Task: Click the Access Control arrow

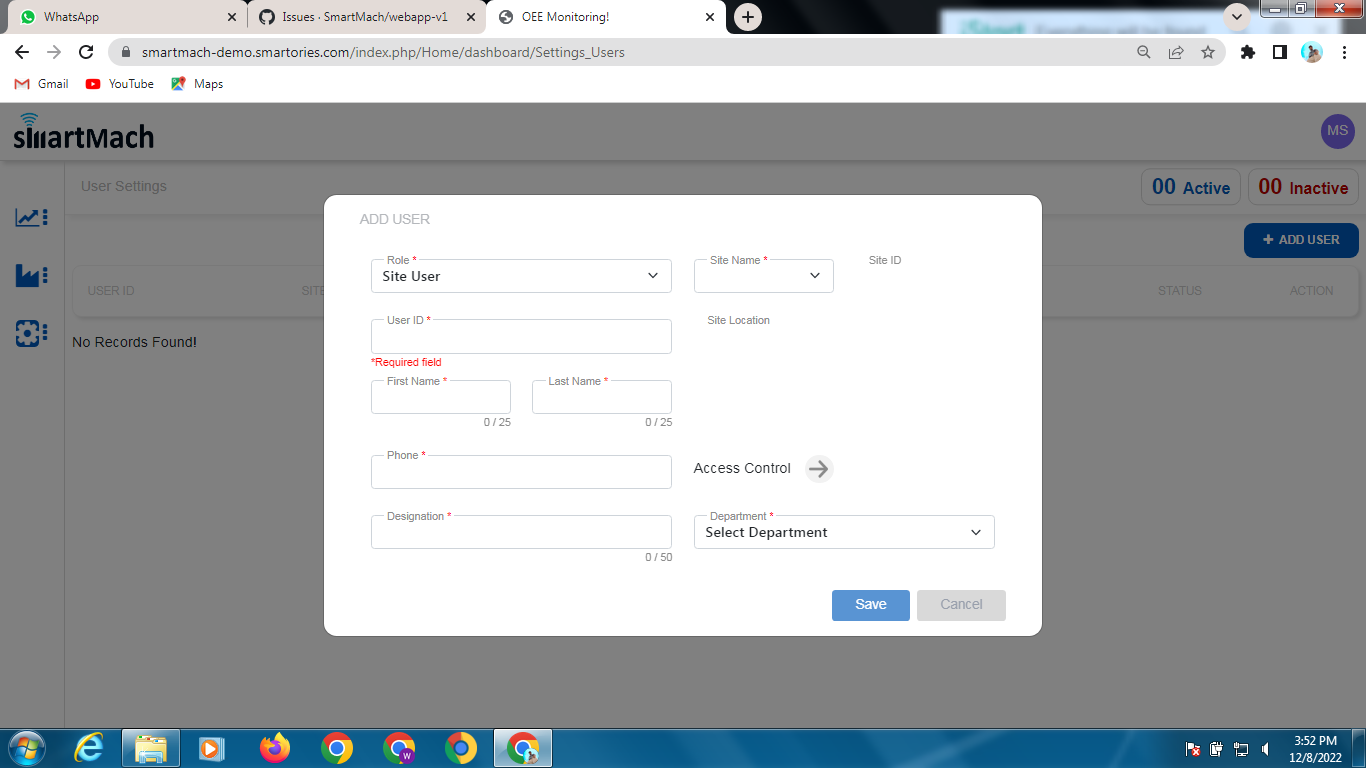Action: (x=819, y=469)
